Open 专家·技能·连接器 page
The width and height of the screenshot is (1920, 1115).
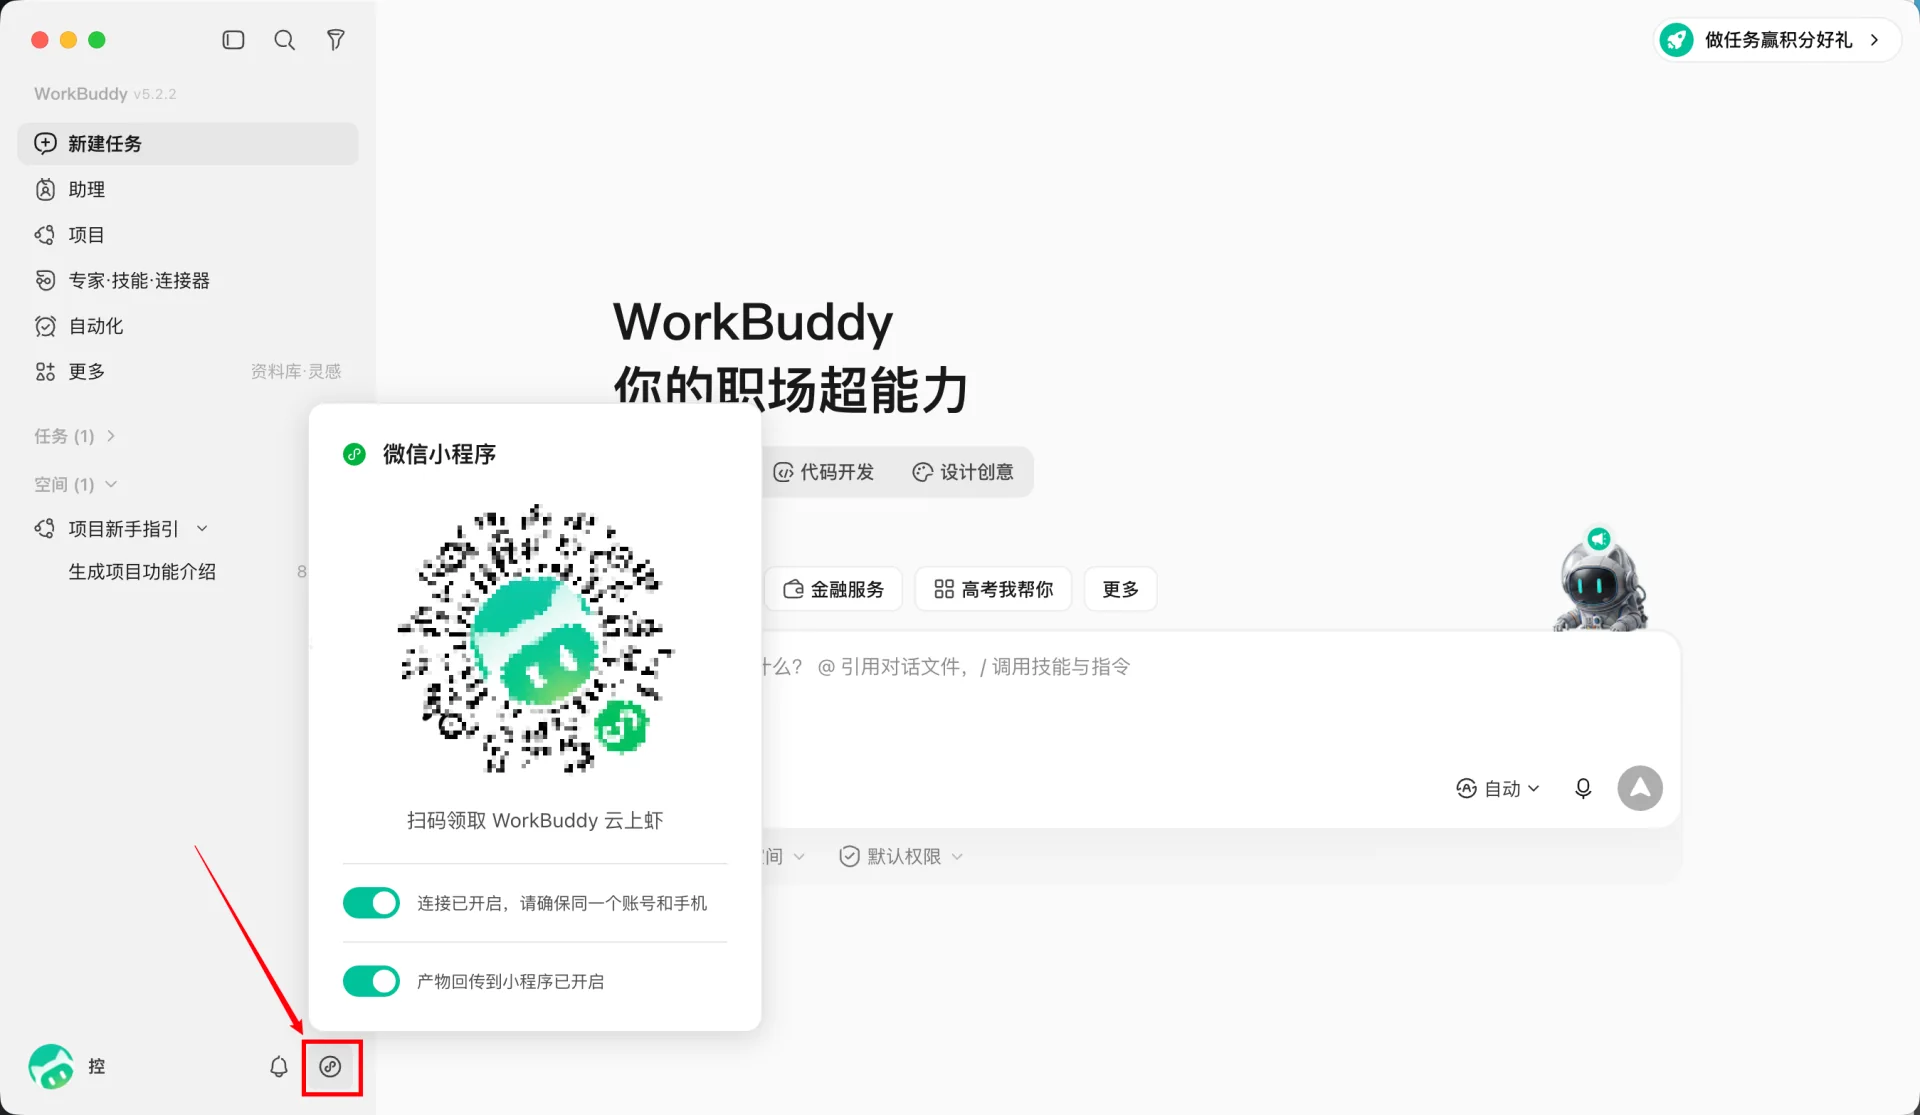(188, 280)
